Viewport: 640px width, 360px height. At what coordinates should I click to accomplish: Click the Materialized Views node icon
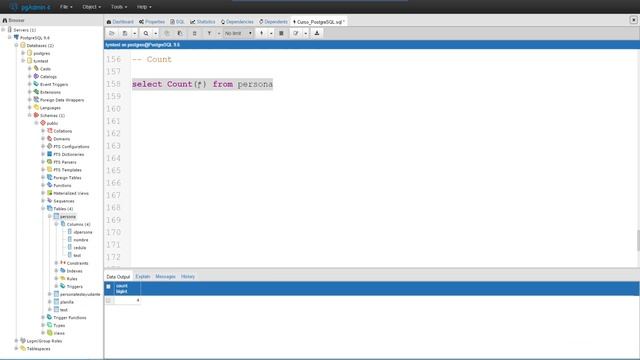pos(49,193)
